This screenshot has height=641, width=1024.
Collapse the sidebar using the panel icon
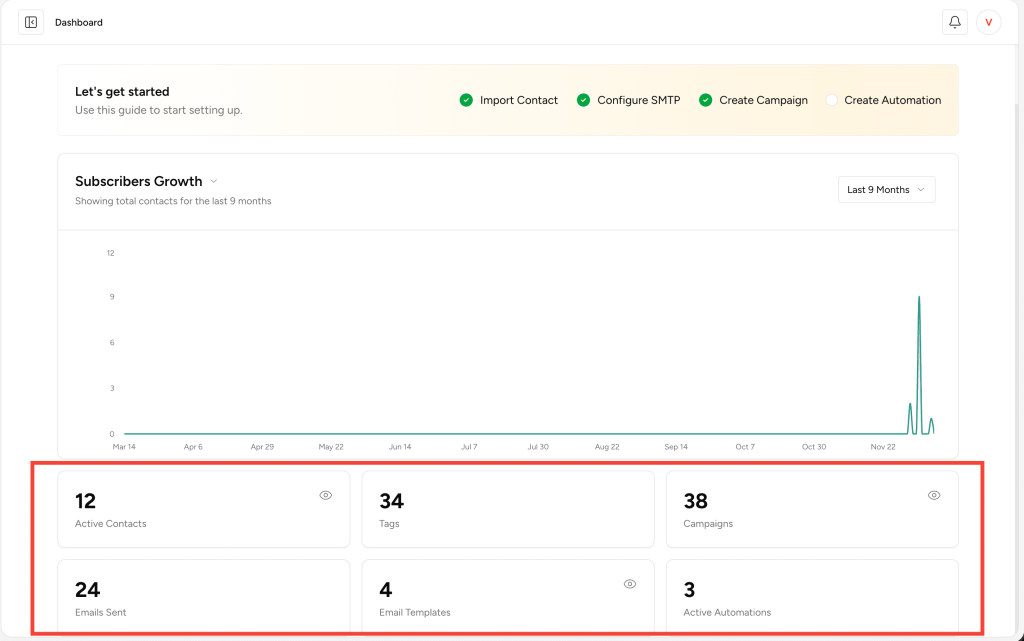tap(31, 22)
